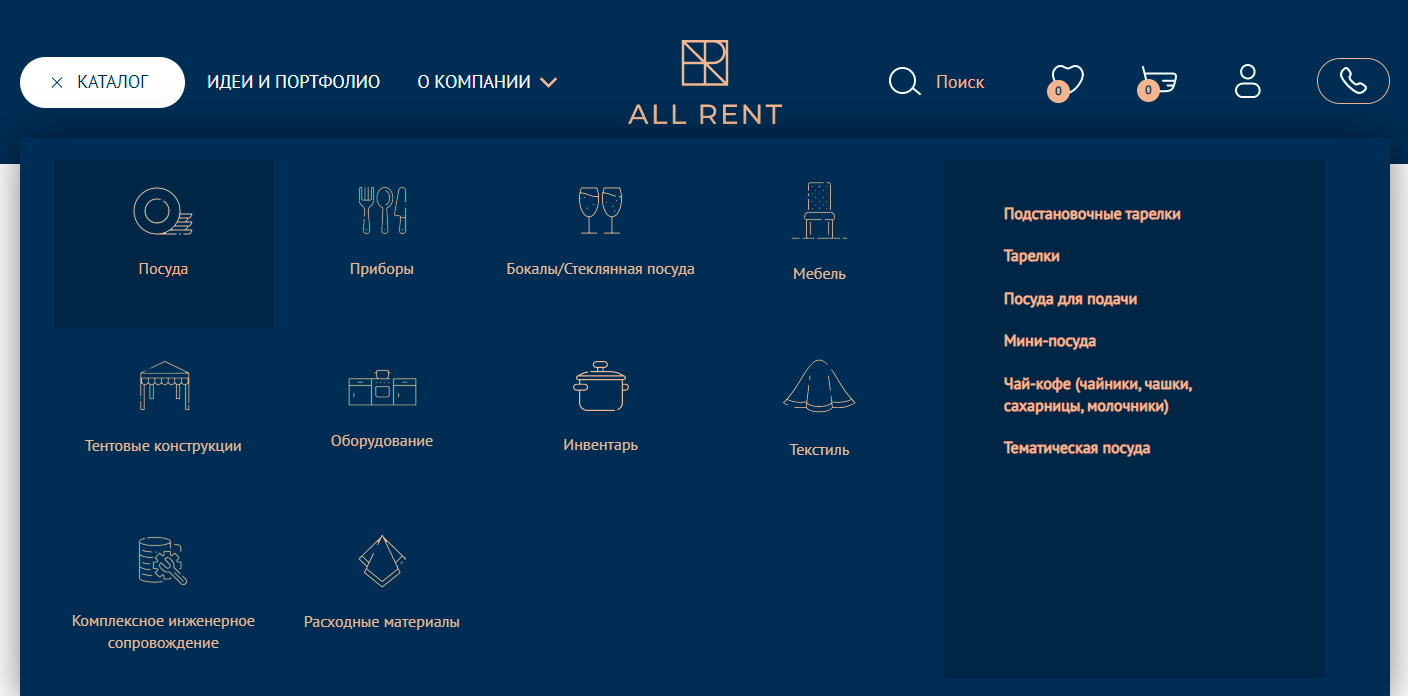
Task: Open the shopping cart icon
Action: coord(1158,81)
